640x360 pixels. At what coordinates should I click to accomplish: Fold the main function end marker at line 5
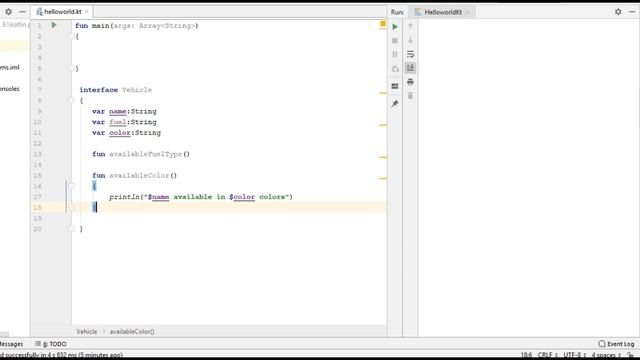tap(71, 68)
